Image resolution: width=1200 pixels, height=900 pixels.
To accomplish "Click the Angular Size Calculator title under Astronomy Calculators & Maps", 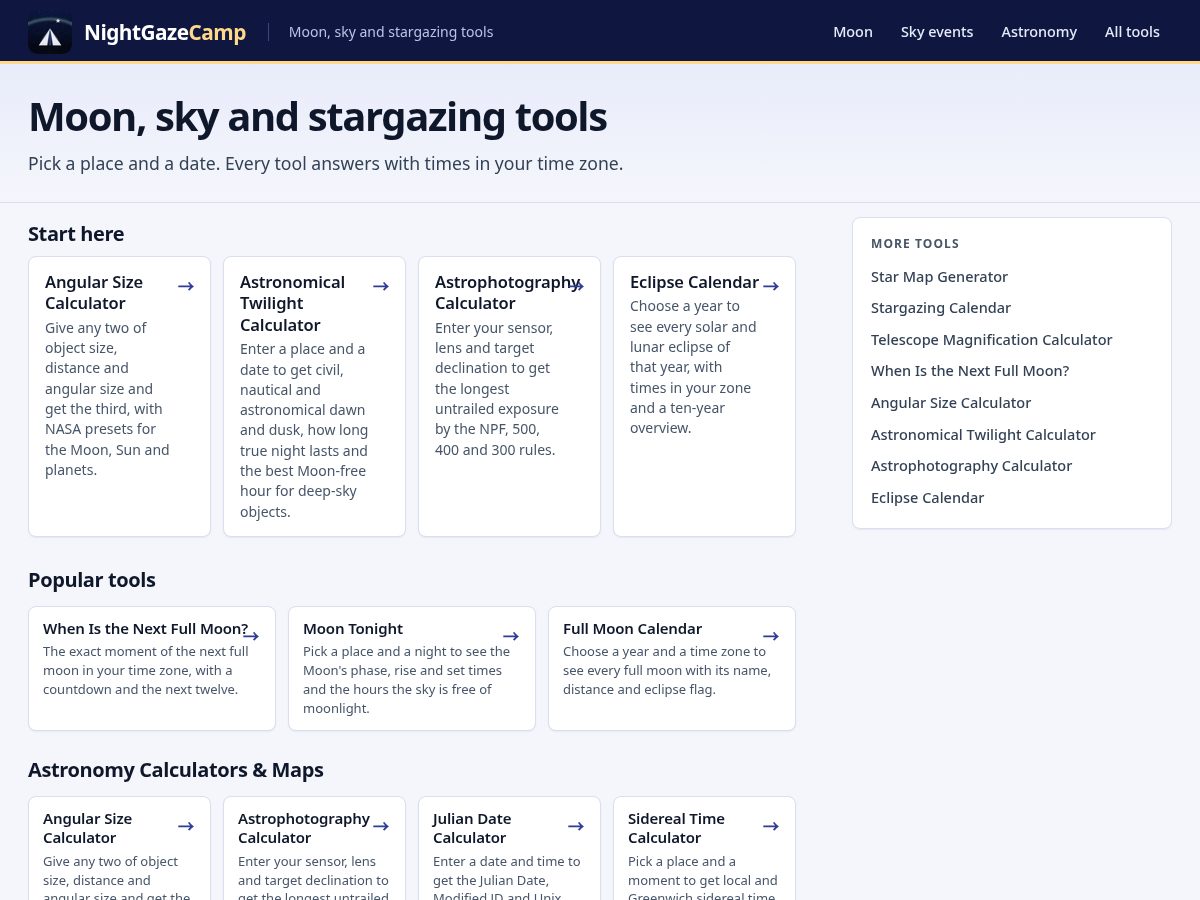I will [x=87, y=828].
